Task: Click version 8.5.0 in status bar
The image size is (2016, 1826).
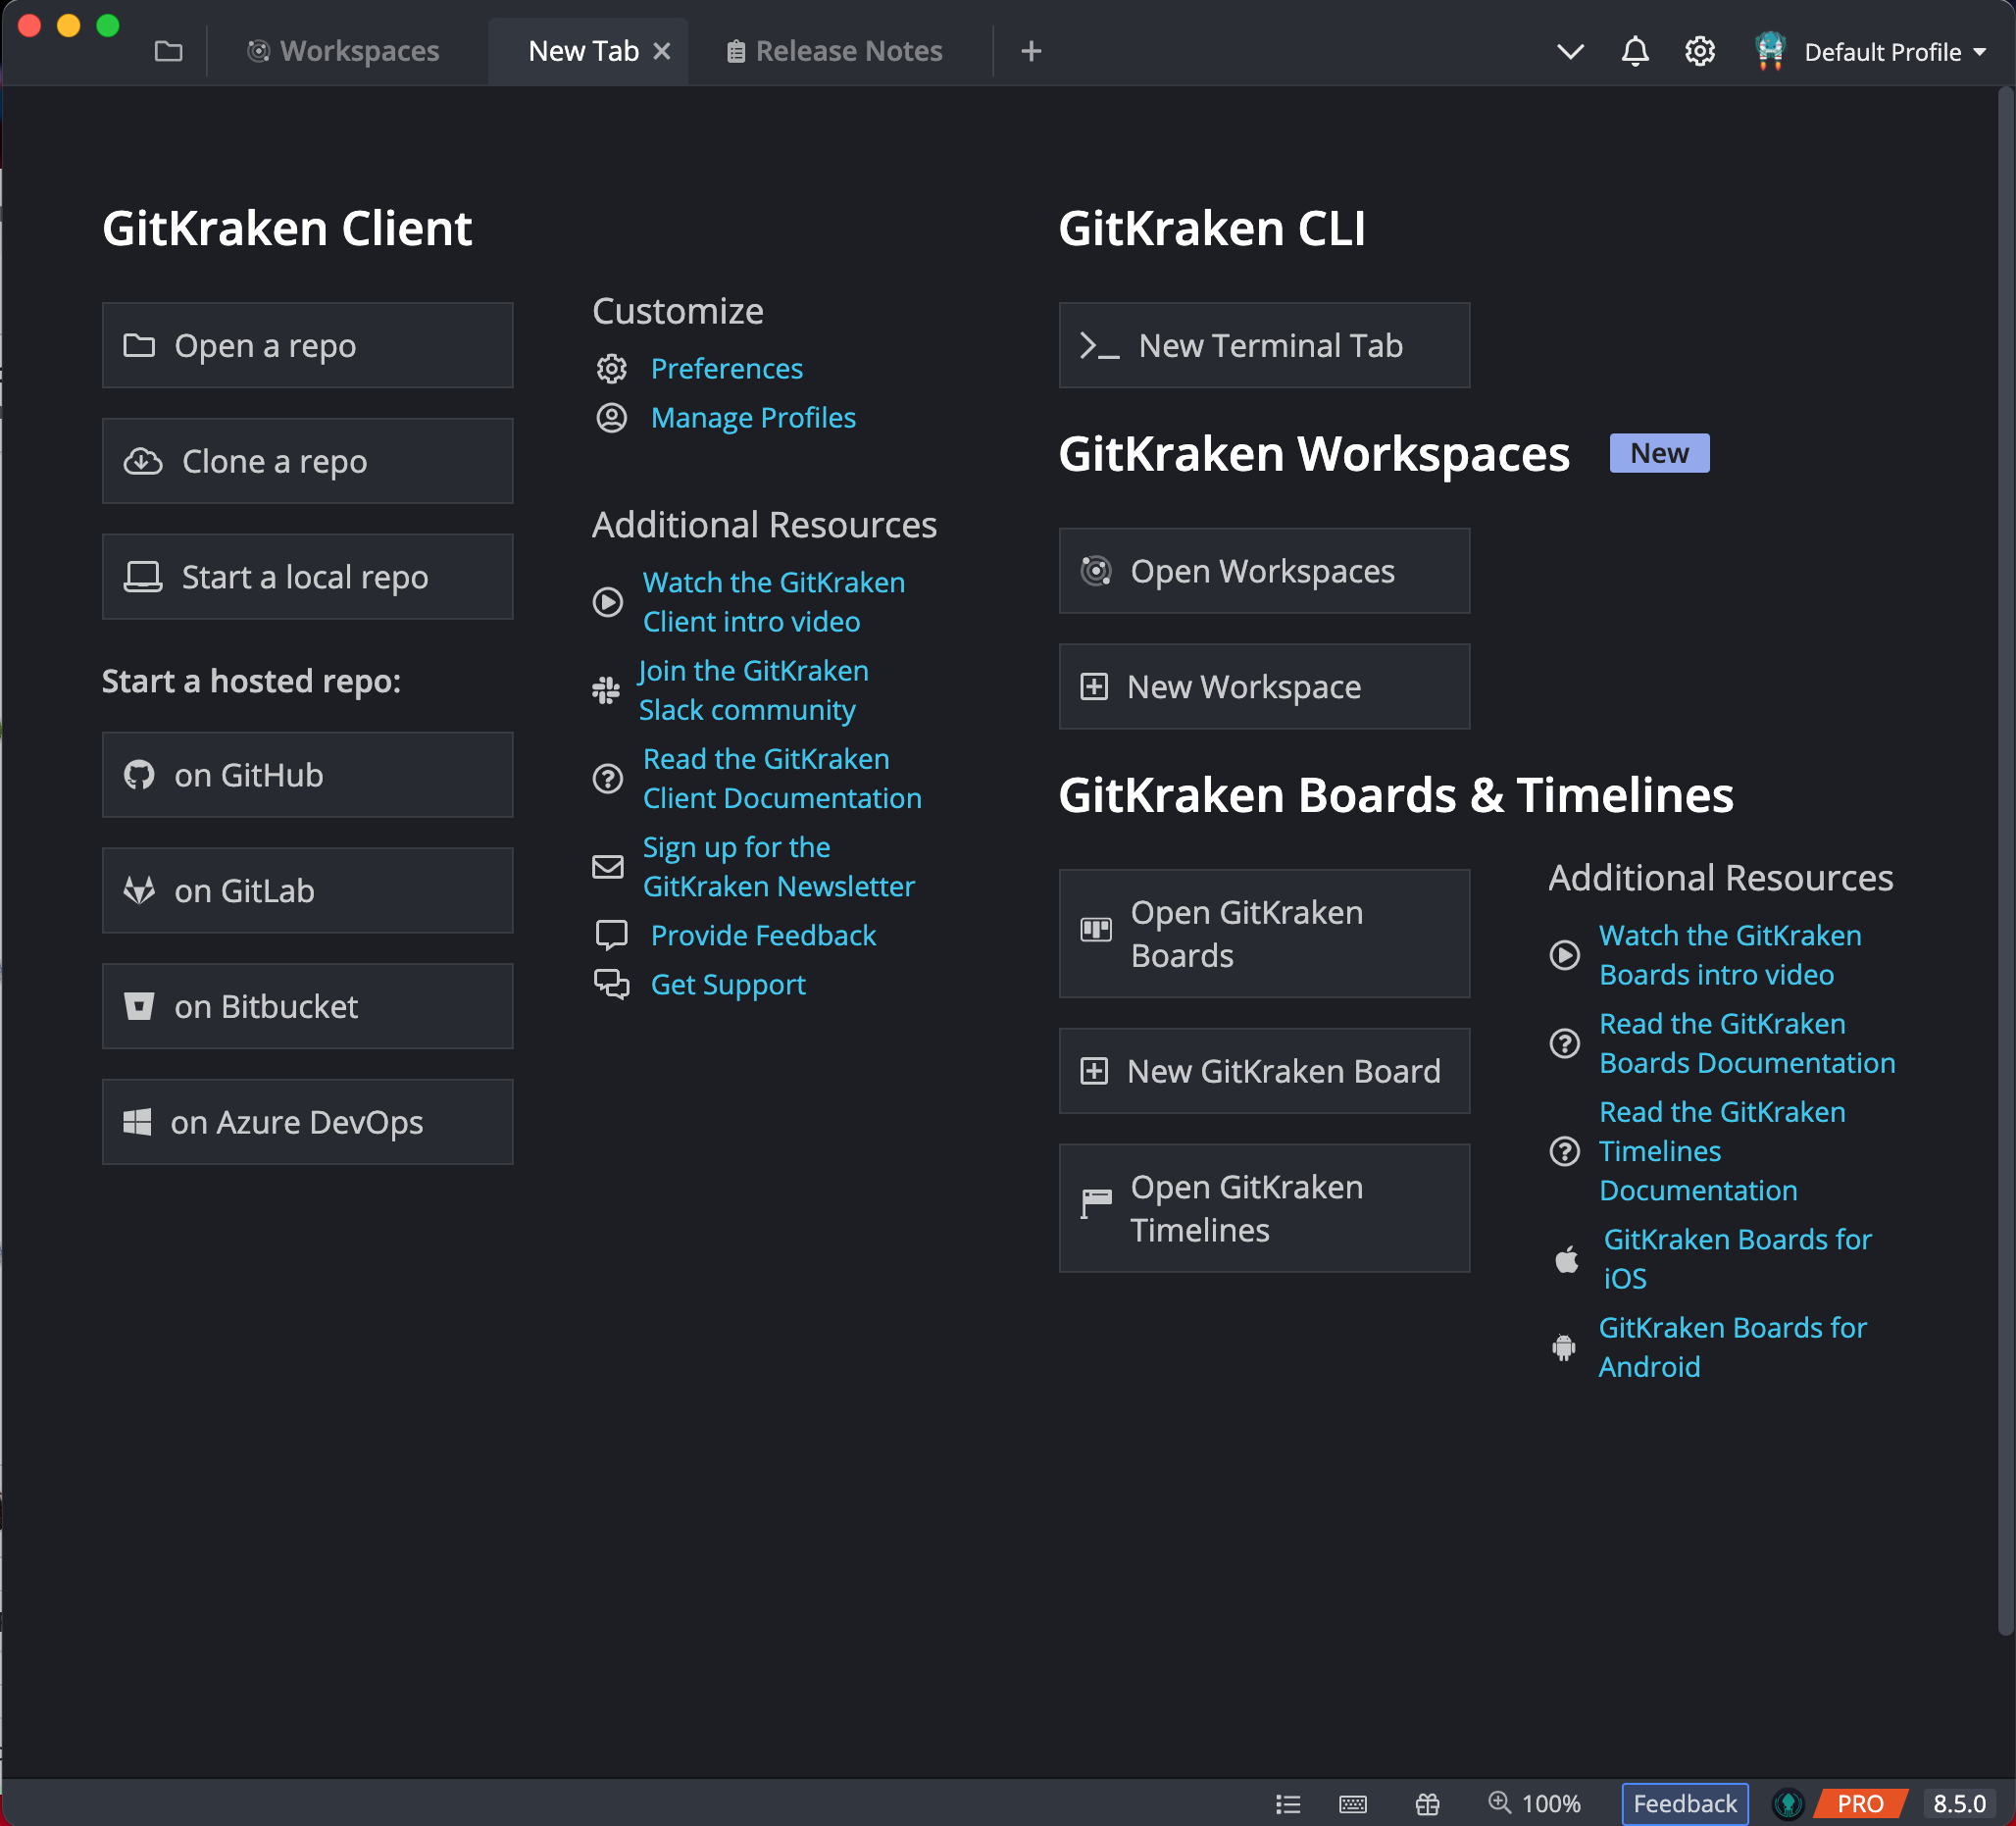Action: tap(1958, 1803)
